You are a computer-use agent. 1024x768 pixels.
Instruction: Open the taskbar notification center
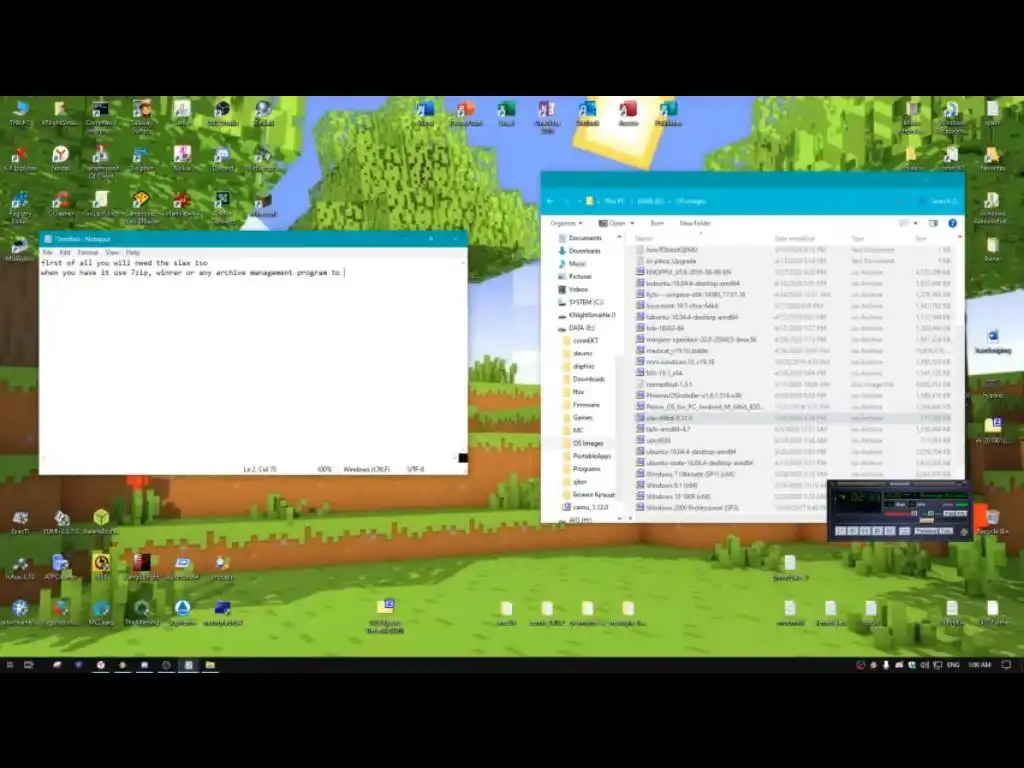coord(1006,665)
